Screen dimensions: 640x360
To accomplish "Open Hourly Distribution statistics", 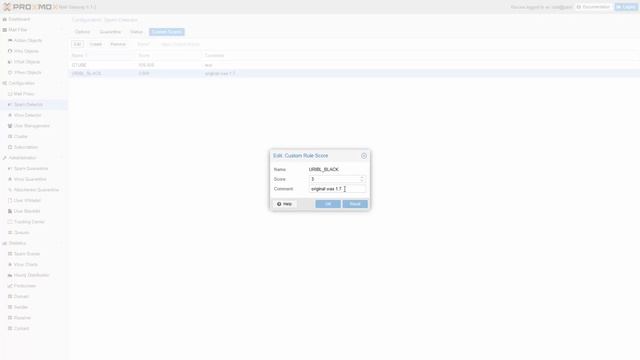I will pyautogui.click(x=31, y=275).
